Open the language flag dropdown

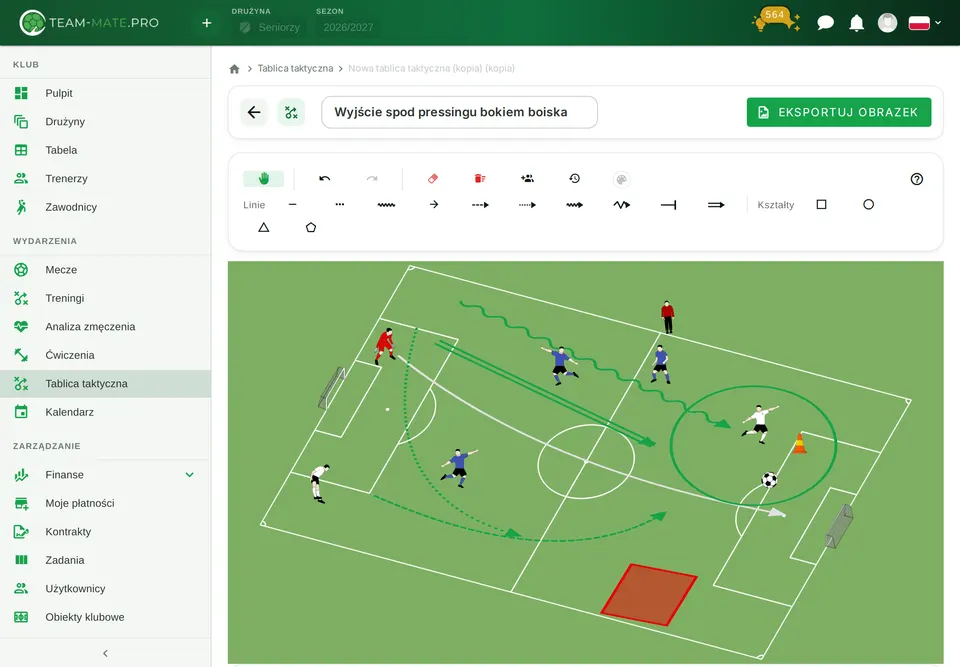(924, 23)
